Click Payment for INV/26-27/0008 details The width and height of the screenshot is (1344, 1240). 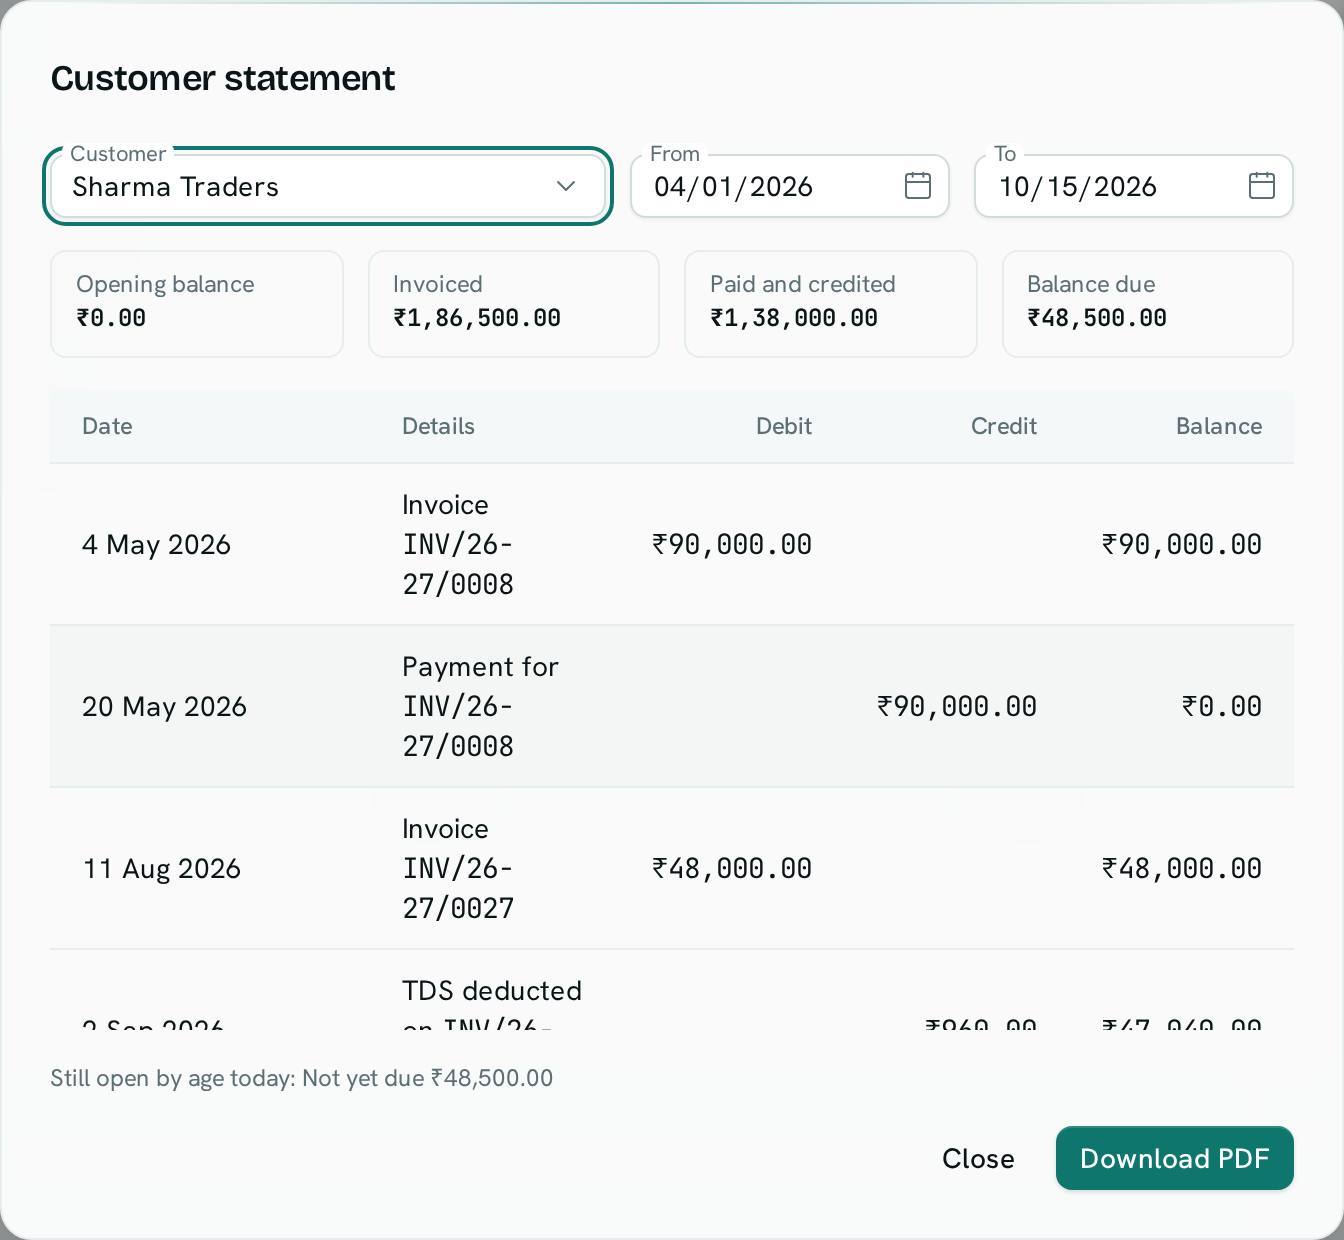(480, 706)
